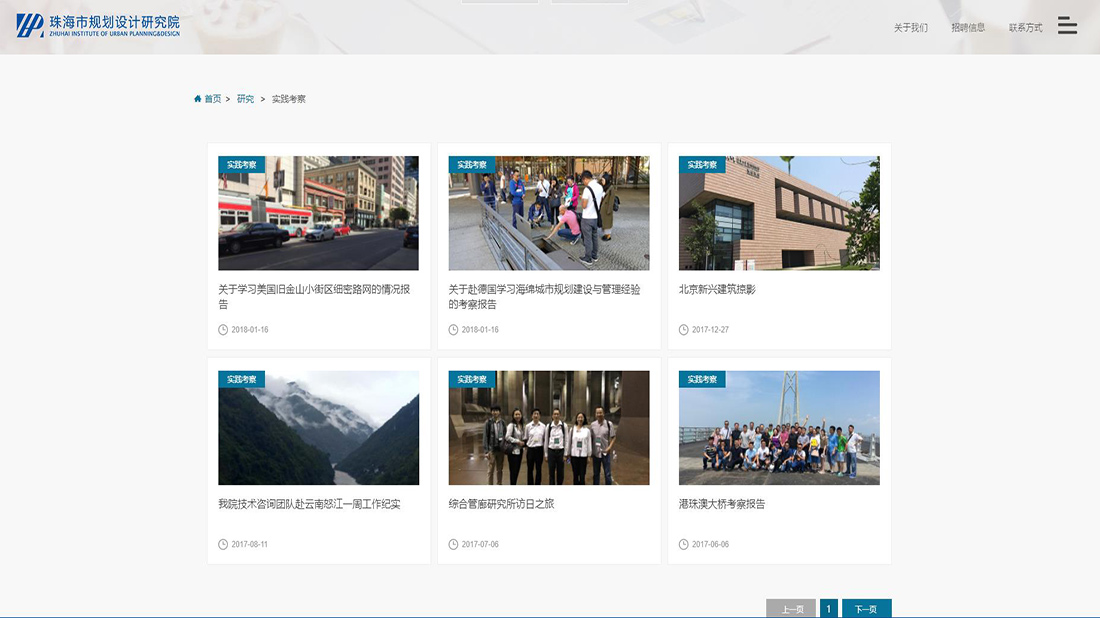The image size is (1100, 618).
Task: Open the hamburger menu icon
Action: 1067,25
